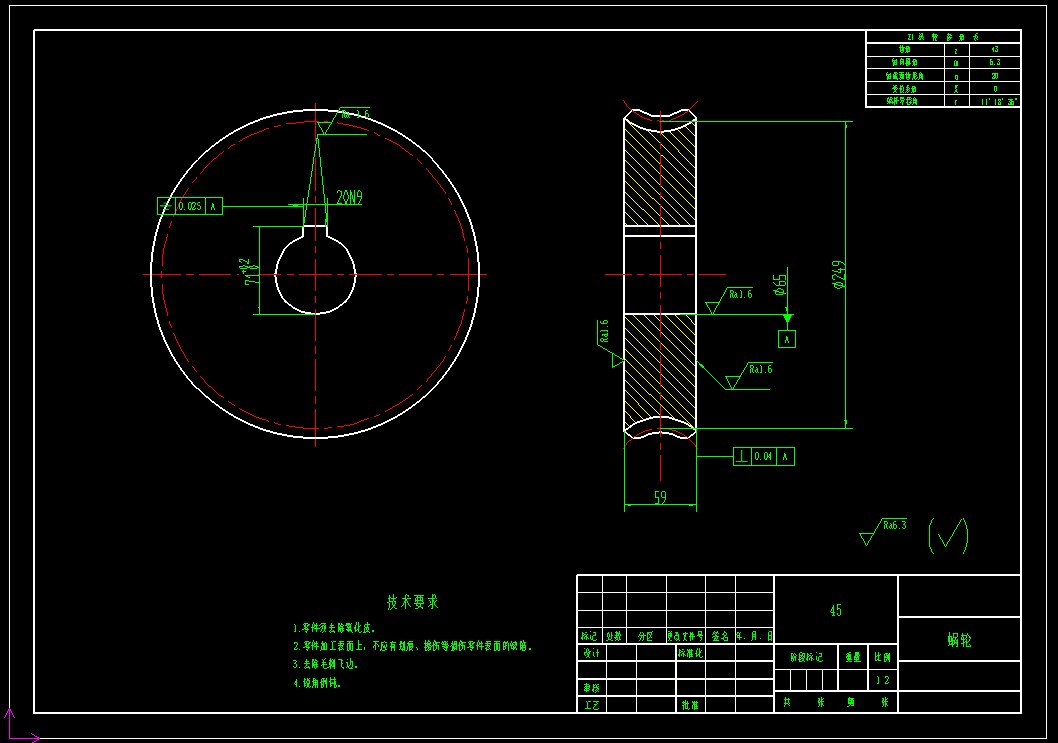The width and height of the screenshot is (1058, 743).
Task: Select the Ra6.3 surface roughness symbol
Action: click(x=883, y=532)
